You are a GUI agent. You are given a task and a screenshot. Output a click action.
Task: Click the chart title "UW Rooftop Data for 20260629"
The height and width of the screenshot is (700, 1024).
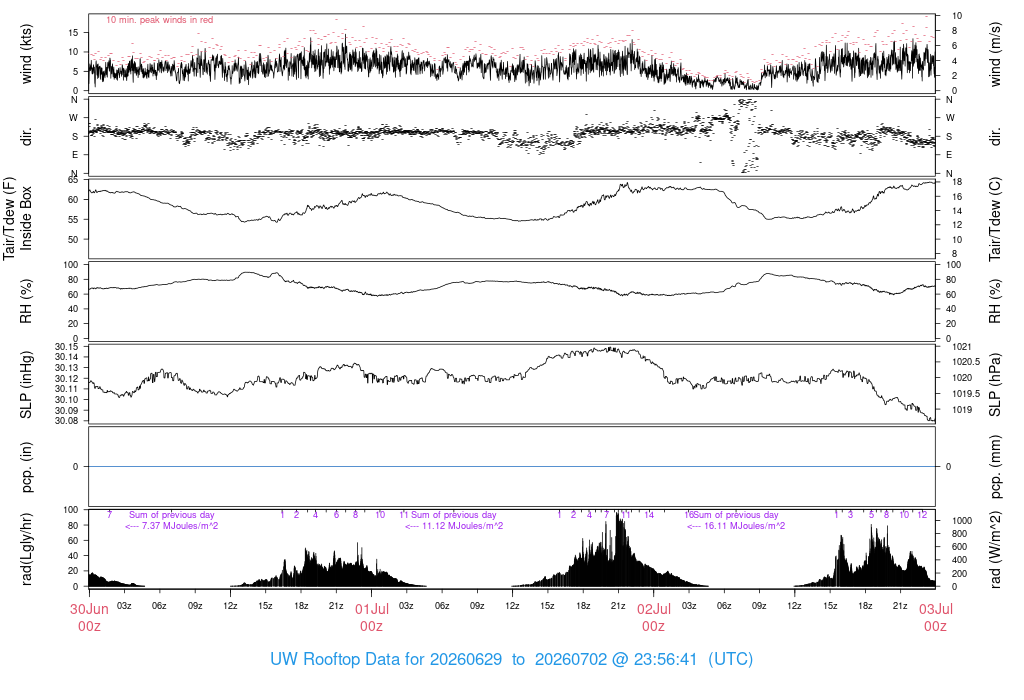(x=386, y=659)
